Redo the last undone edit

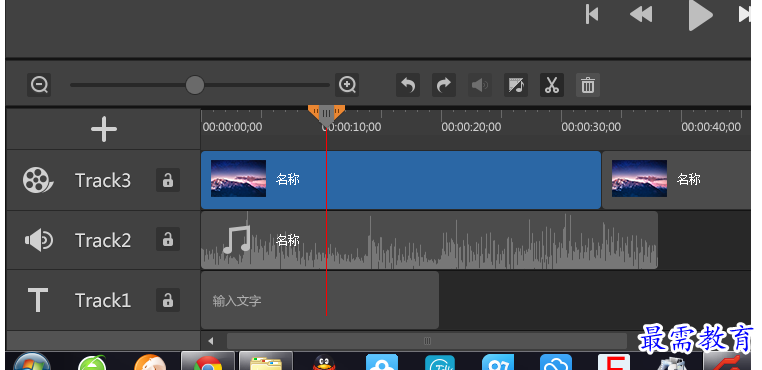(444, 85)
